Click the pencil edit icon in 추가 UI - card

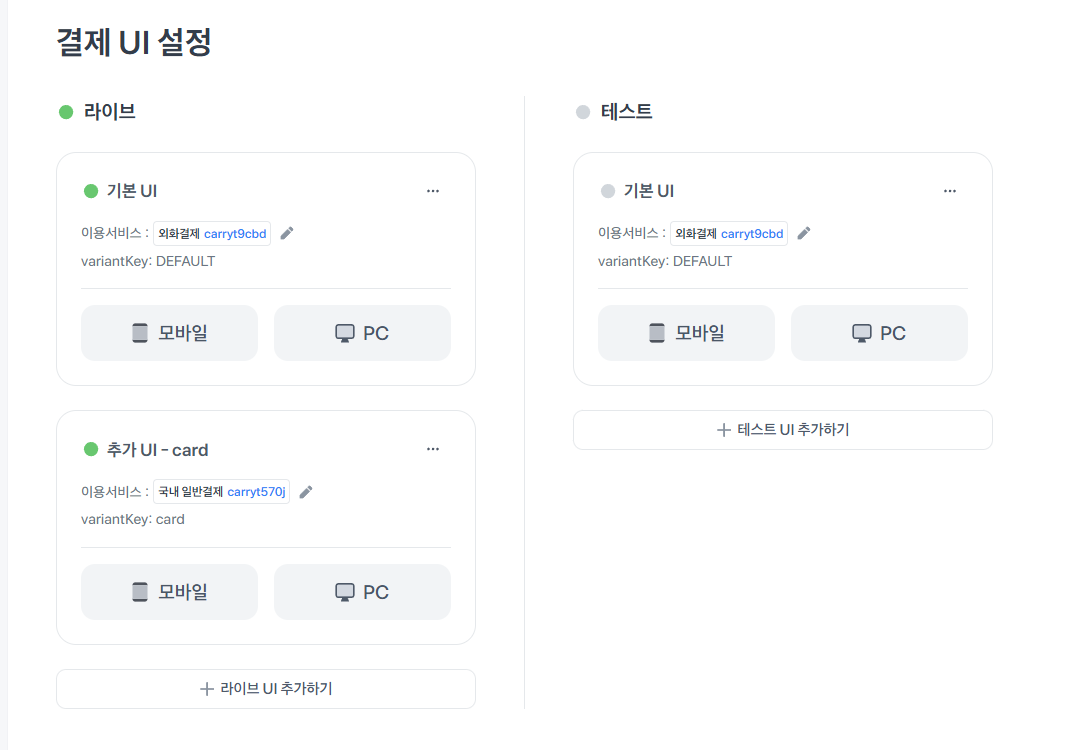[306, 492]
